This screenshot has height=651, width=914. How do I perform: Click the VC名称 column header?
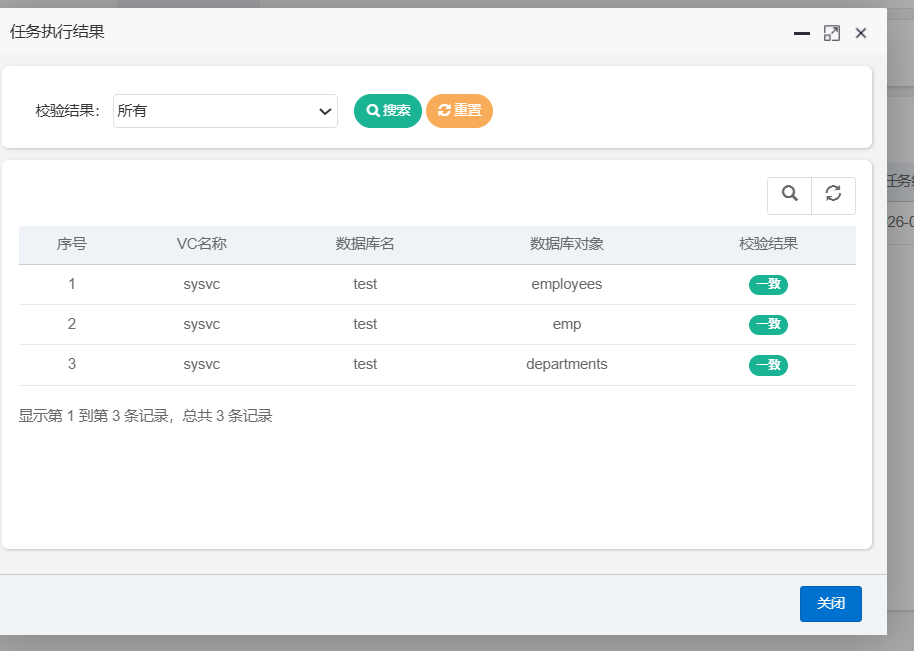click(202, 244)
